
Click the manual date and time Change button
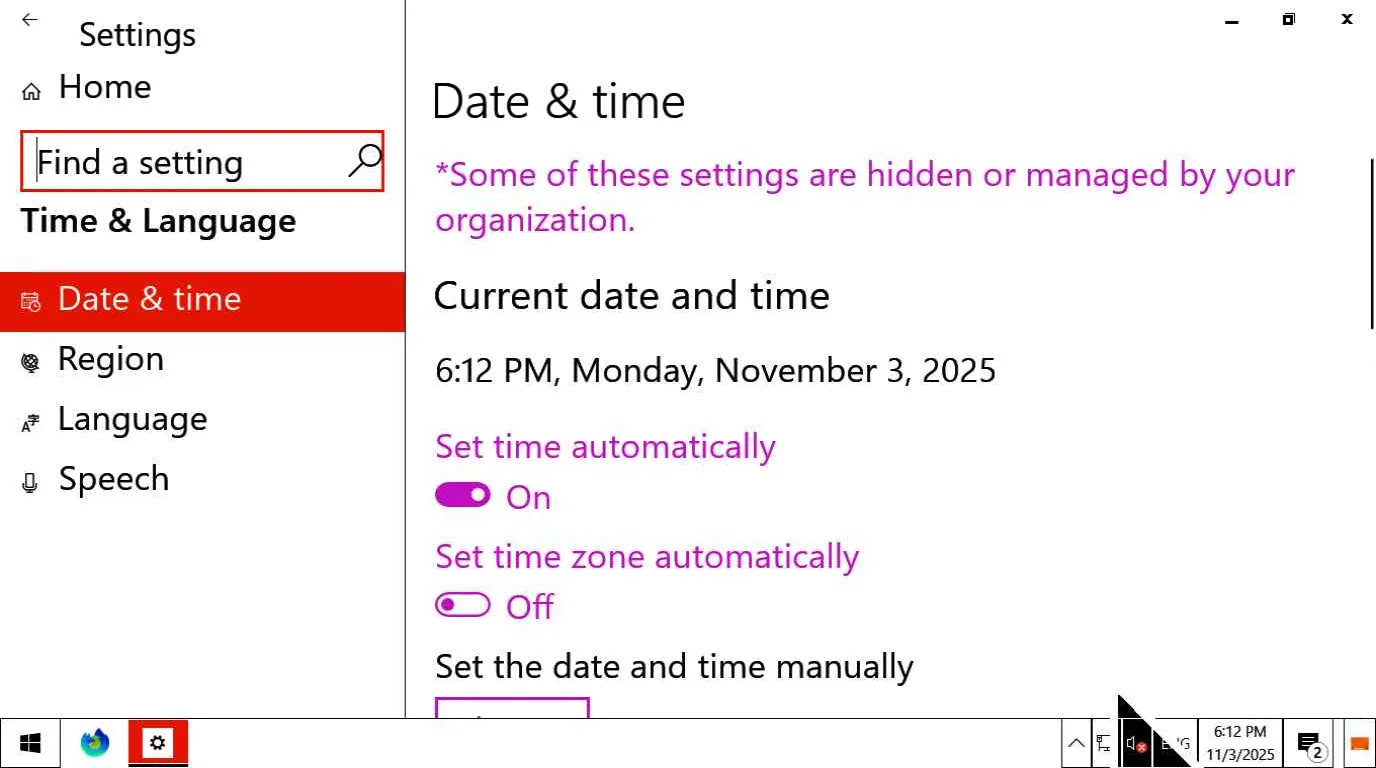[x=512, y=709]
